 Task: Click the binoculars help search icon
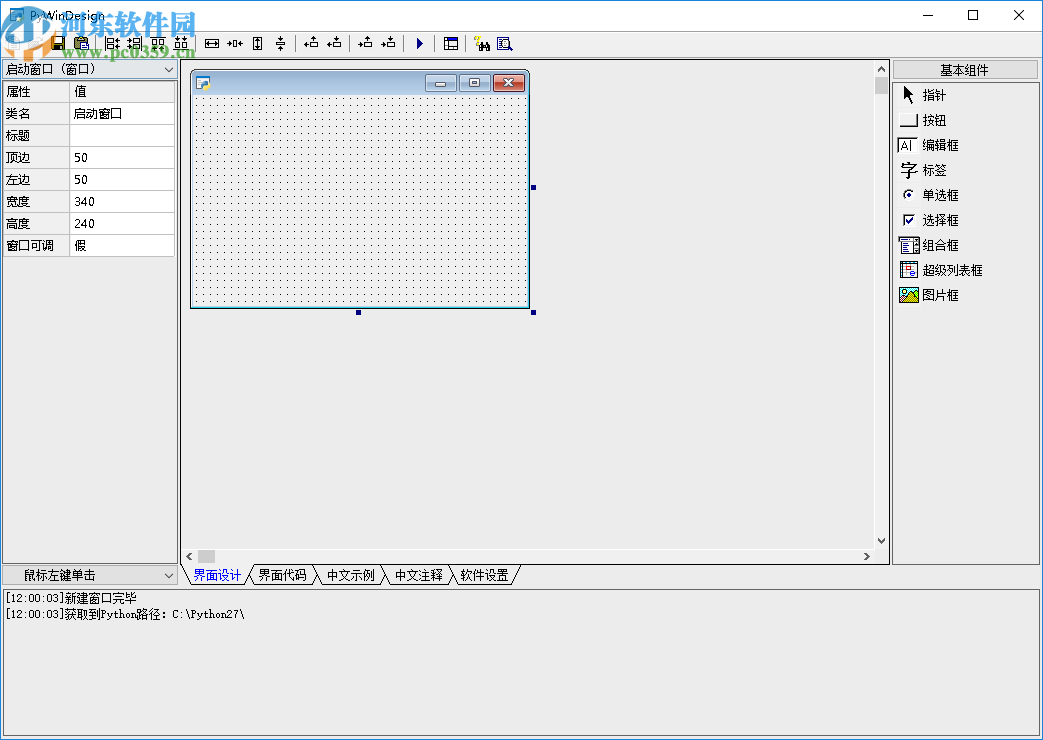pos(482,43)
